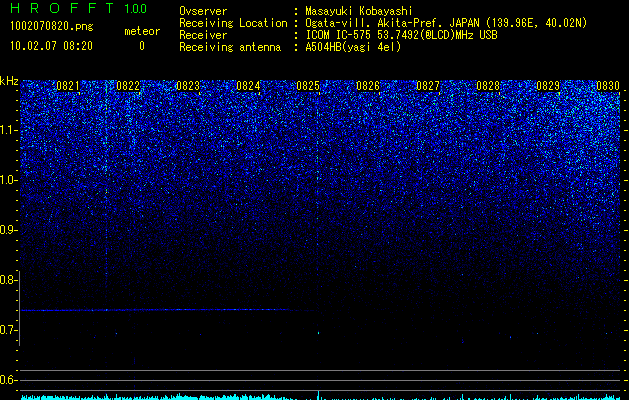Viewport: 629px width, 400px height.
Task: Click the 0.7 frequency axis label
Action: pyautogui.click(x=8, y=330)
